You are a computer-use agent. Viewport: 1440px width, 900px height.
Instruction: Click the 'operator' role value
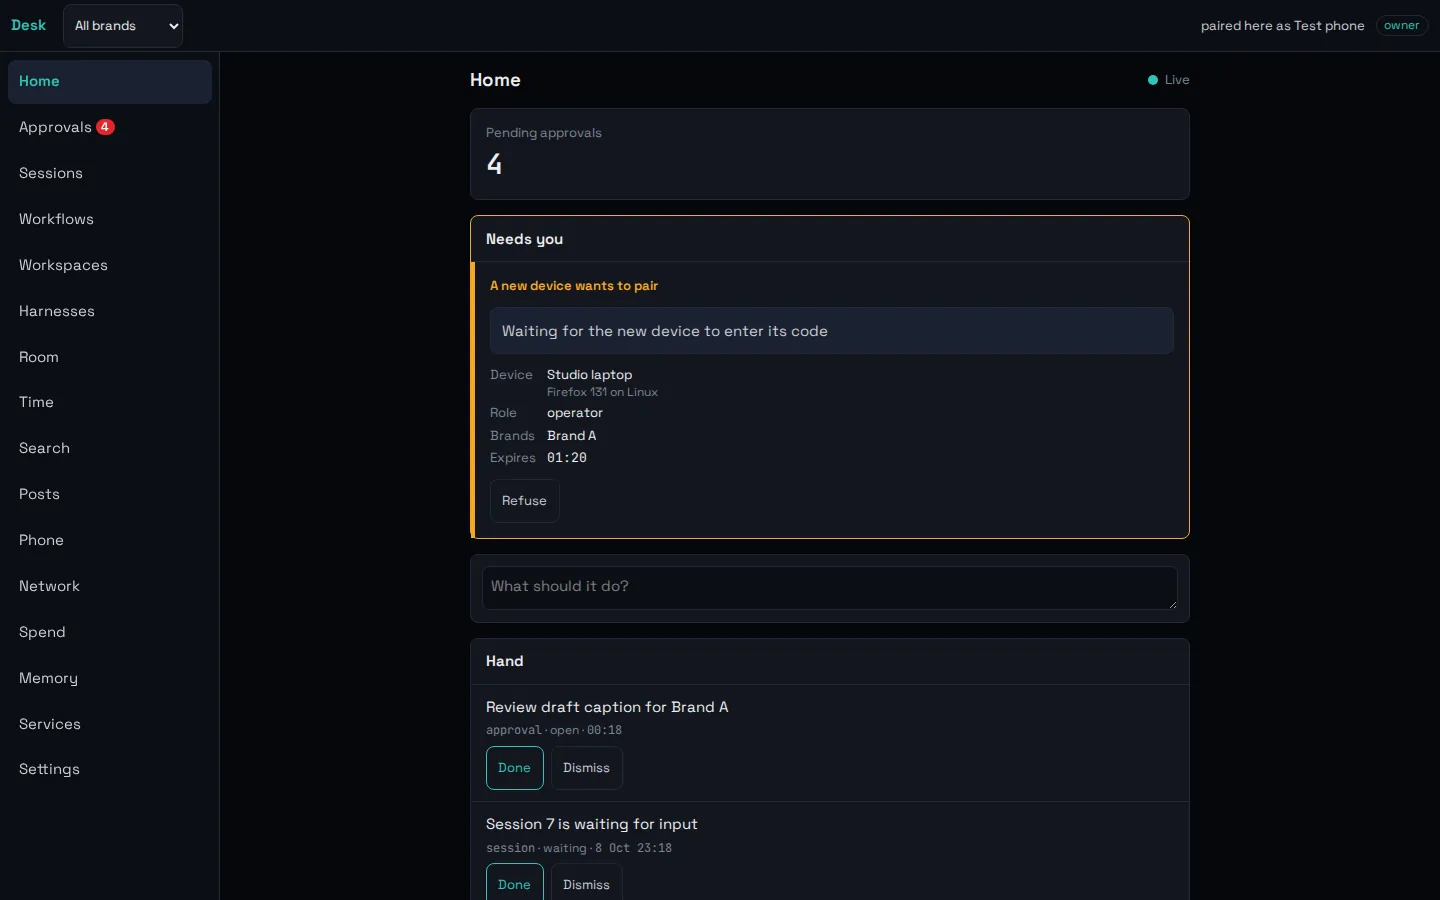coord(575,413)
